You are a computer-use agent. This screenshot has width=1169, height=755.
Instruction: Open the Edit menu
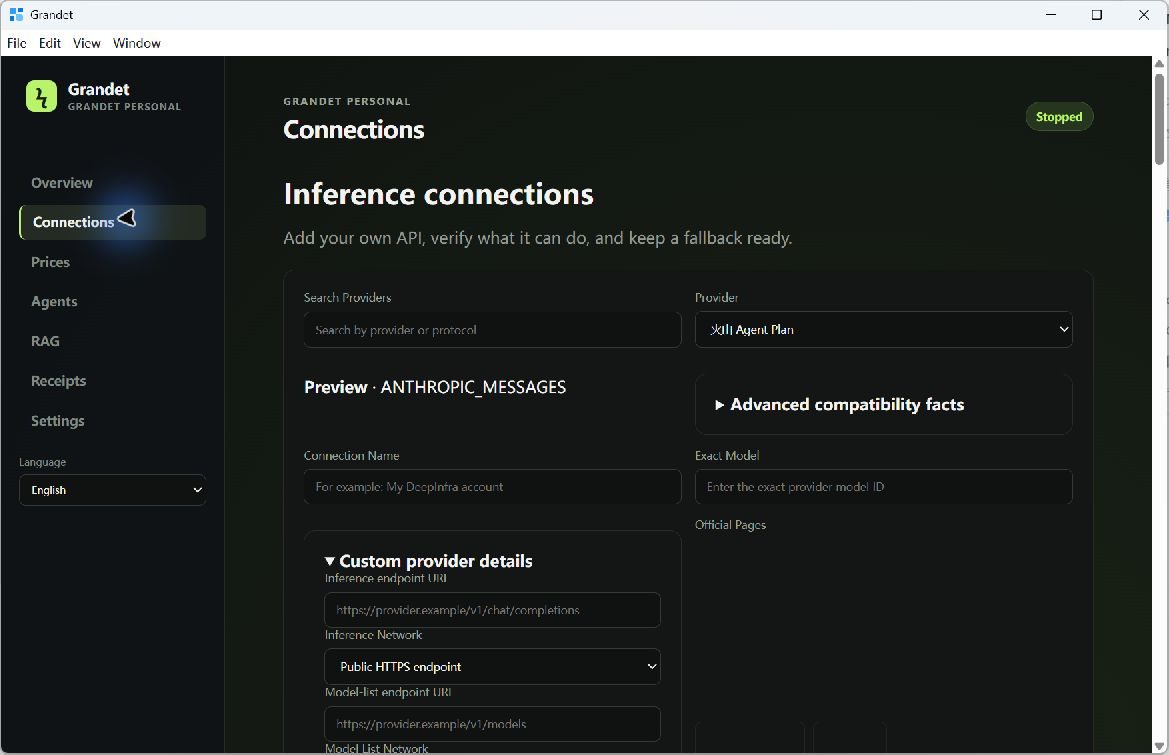pyautogui.click(x=50, y=43)
